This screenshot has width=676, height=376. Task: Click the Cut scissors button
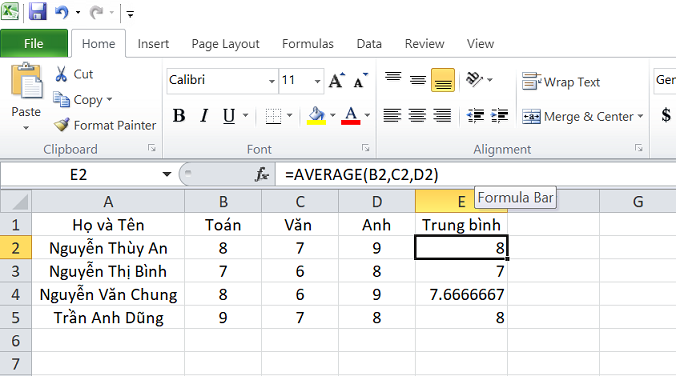[73, 74]
